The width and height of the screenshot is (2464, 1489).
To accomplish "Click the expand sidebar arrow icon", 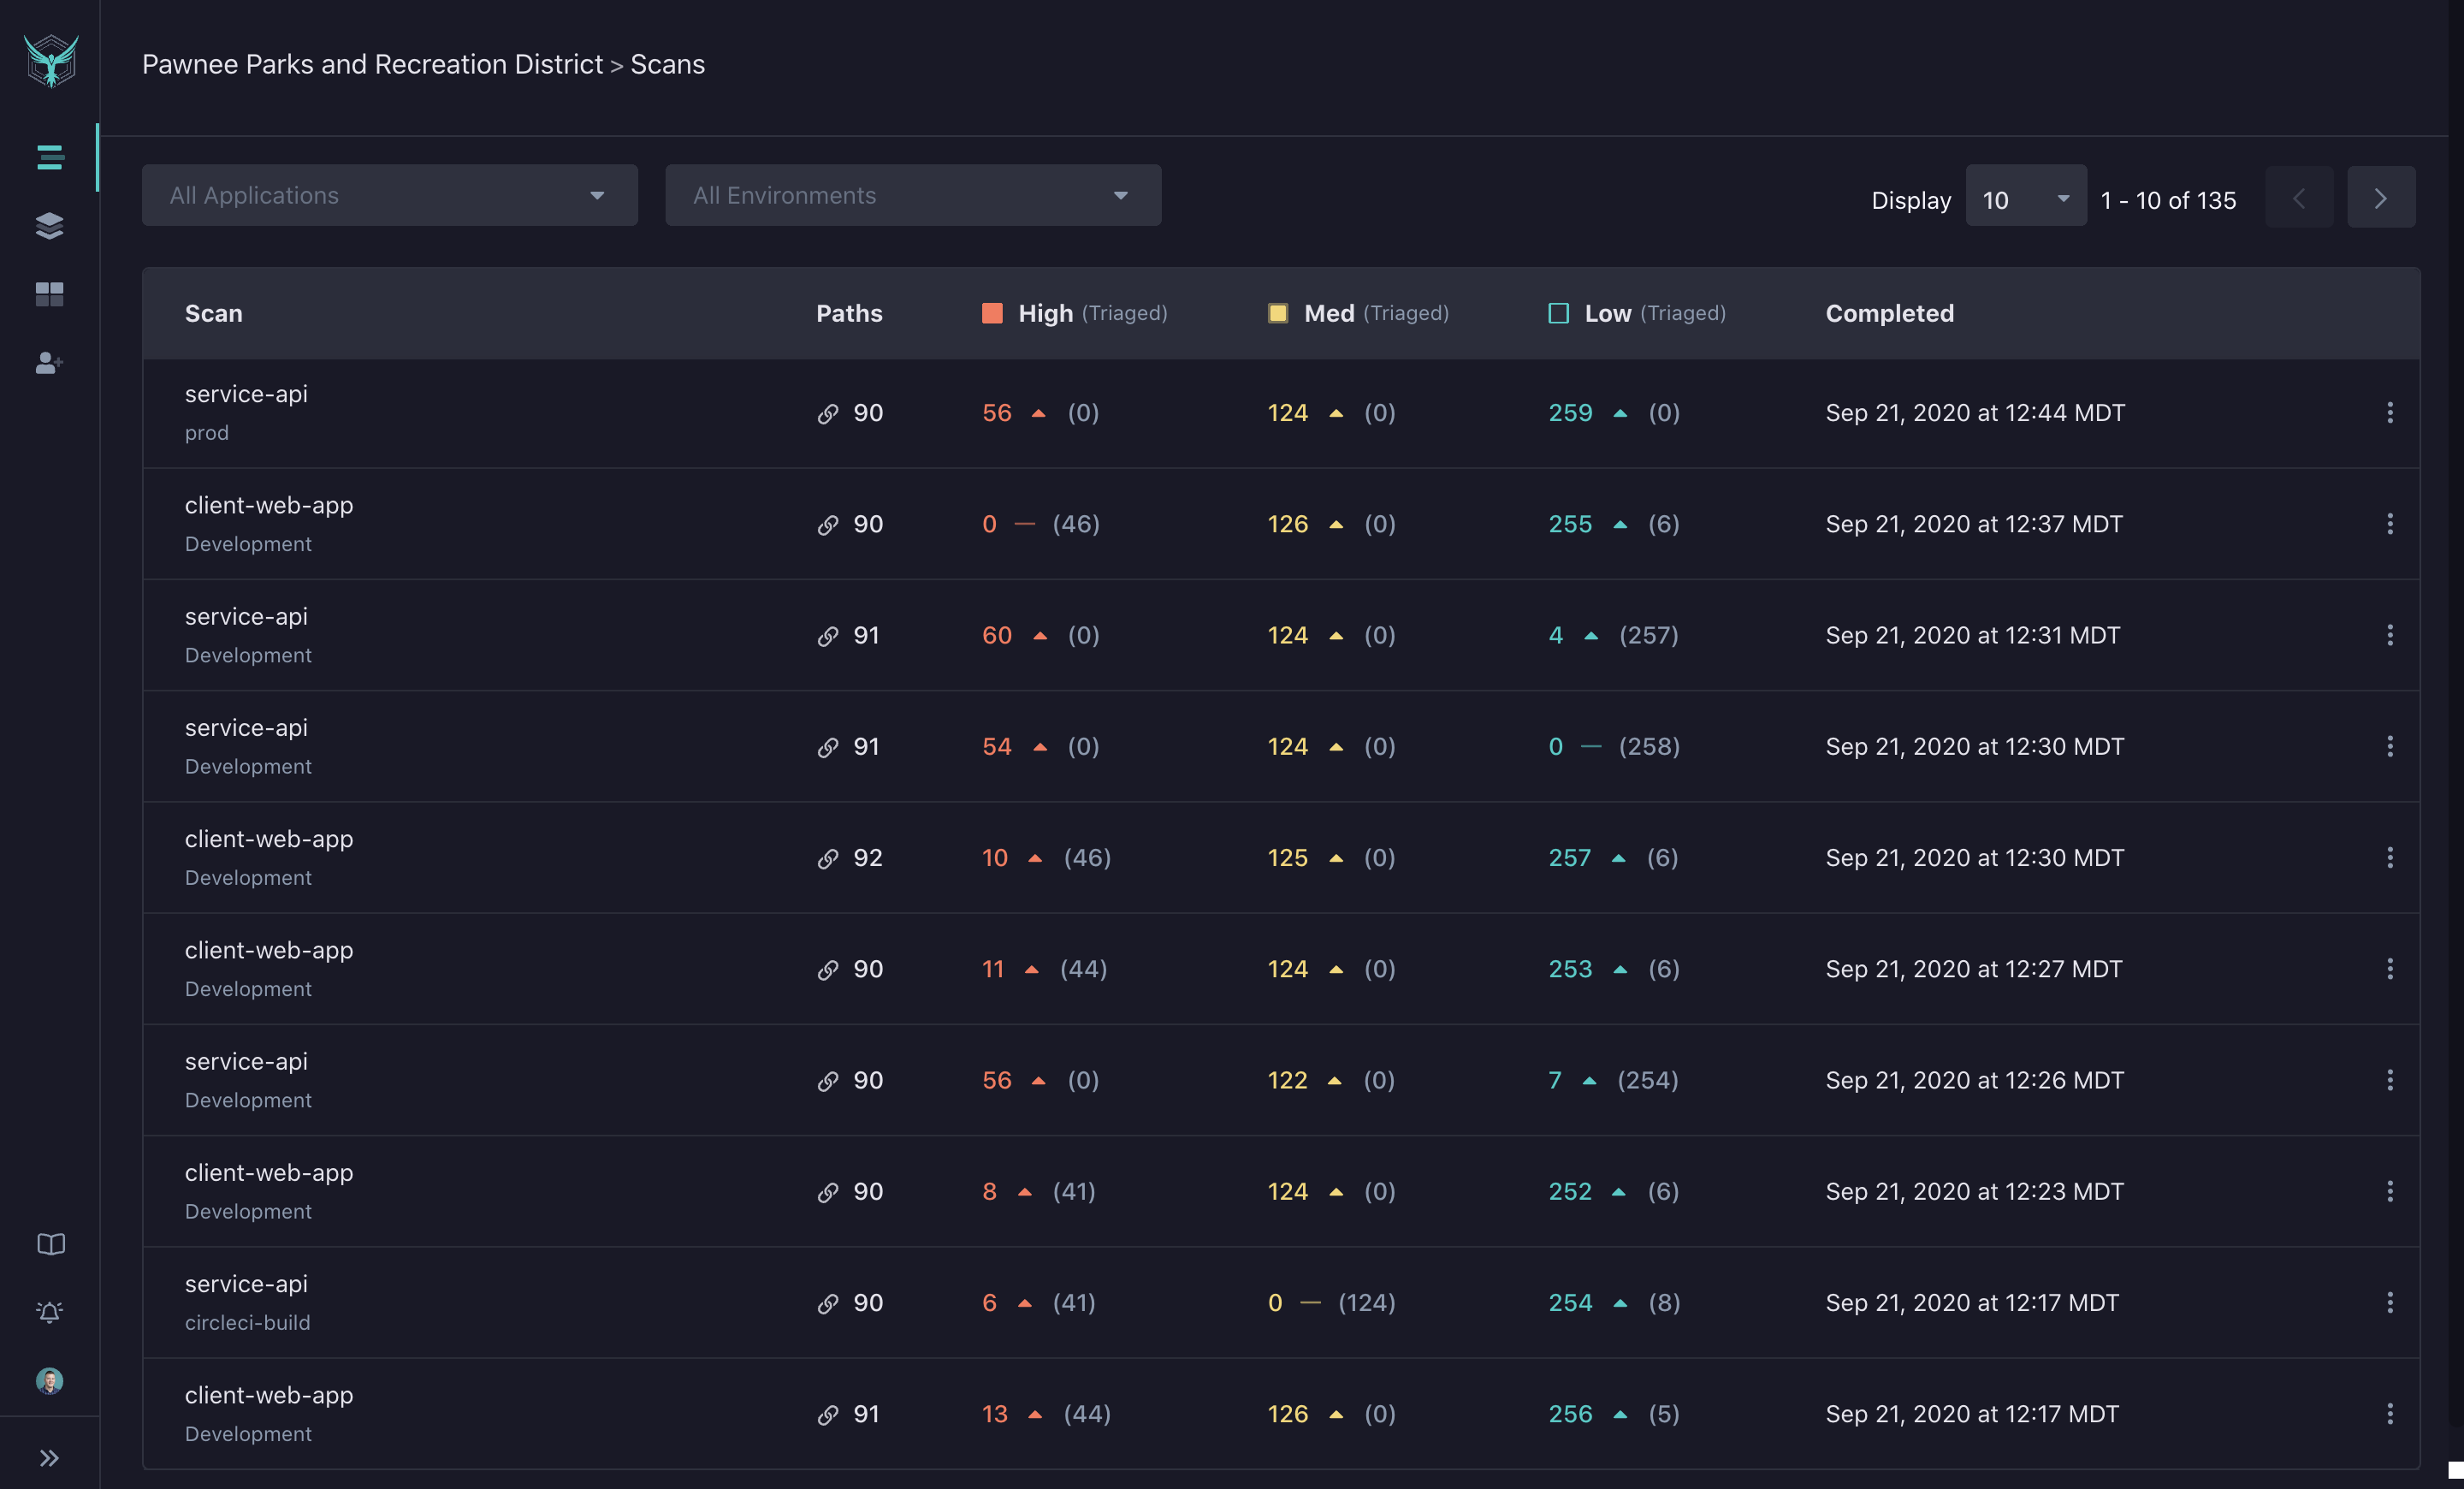I will coord(50,1457).
